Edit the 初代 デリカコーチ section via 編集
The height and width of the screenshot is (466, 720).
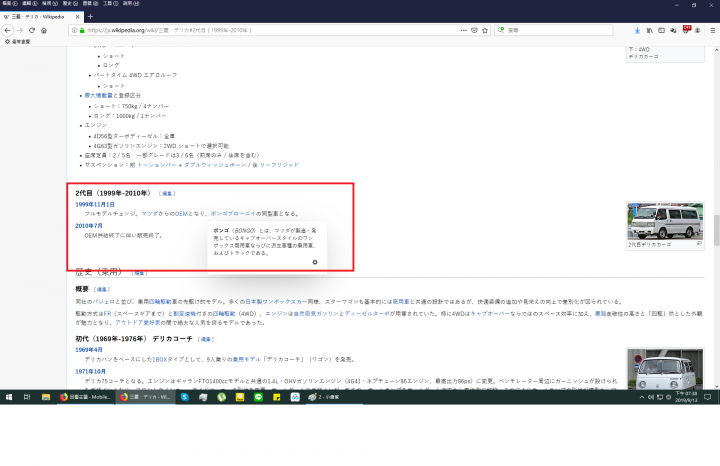tap(206, 339)
